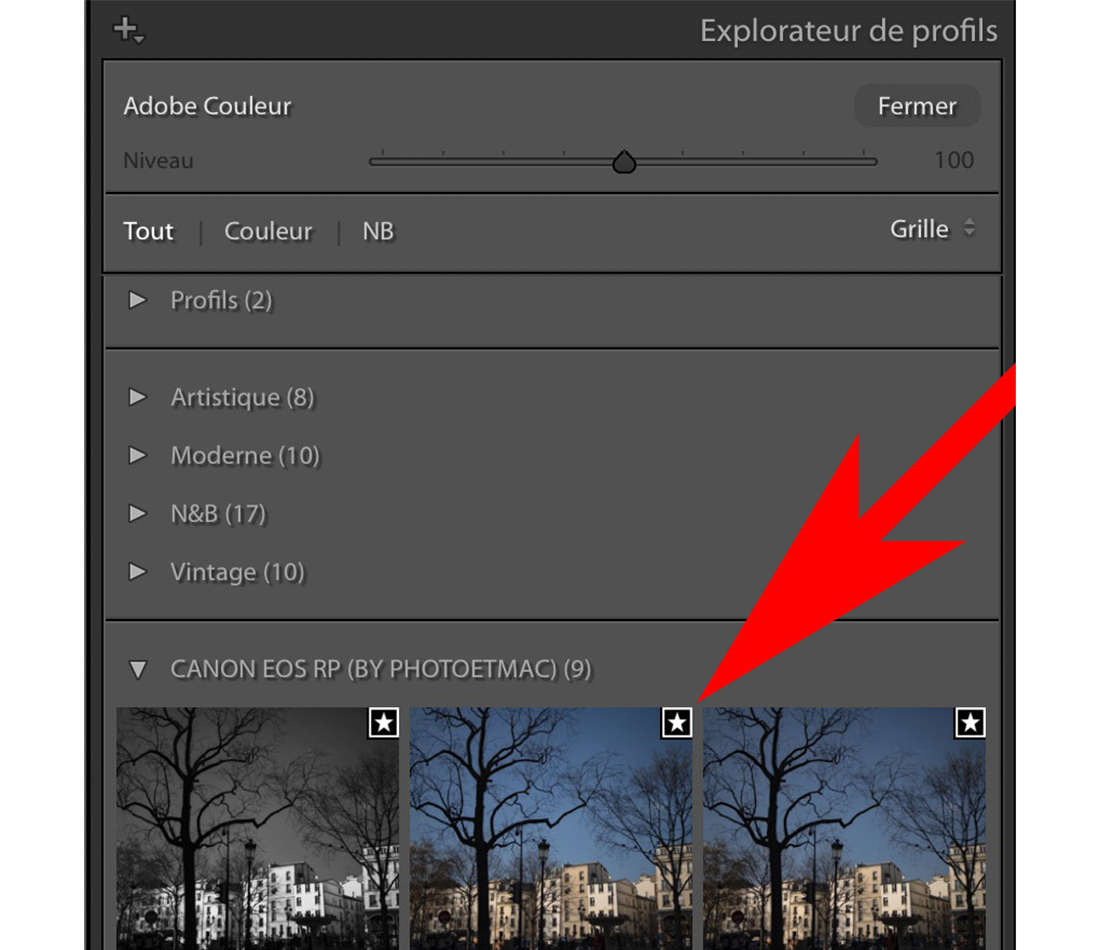Toggle favorite star on right profile thumbnail
The width and height of the screenshot is (1100, 950).
tap(970, 722)
